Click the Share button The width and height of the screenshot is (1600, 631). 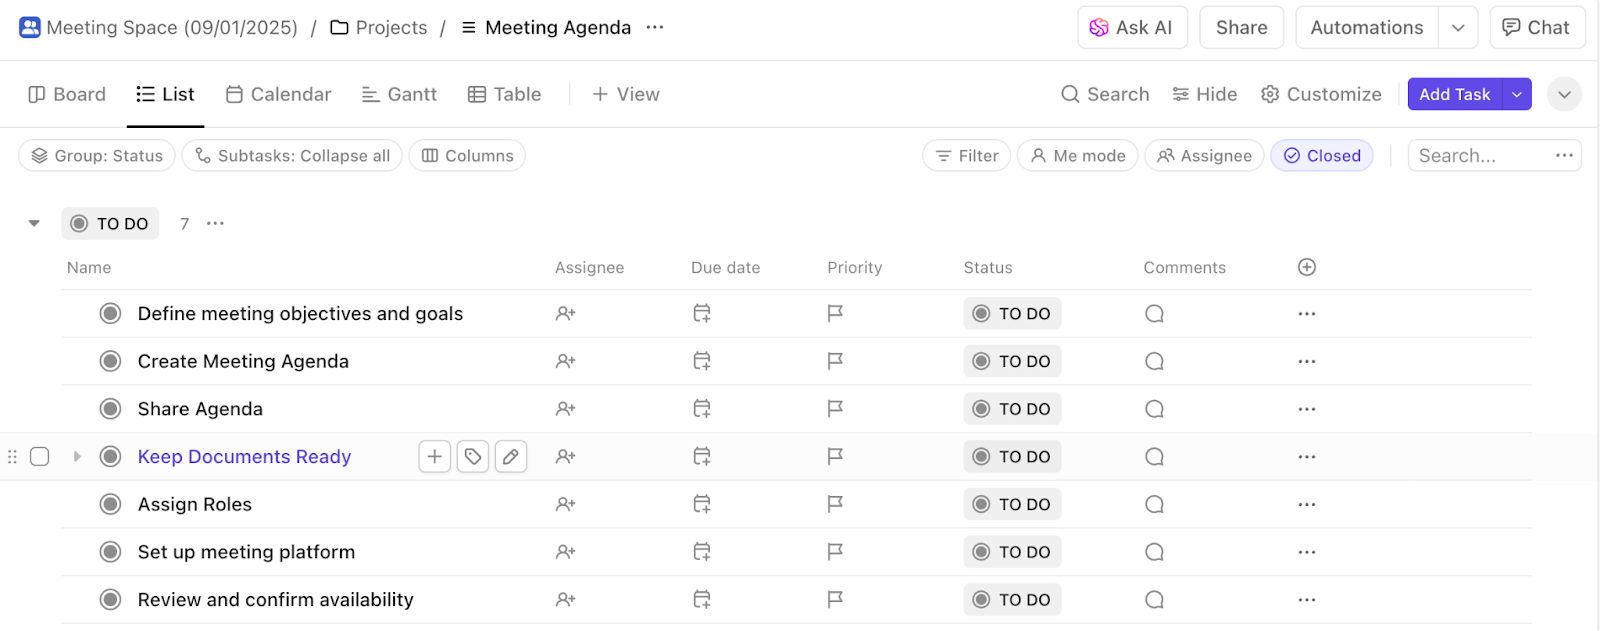[1240, 27]
